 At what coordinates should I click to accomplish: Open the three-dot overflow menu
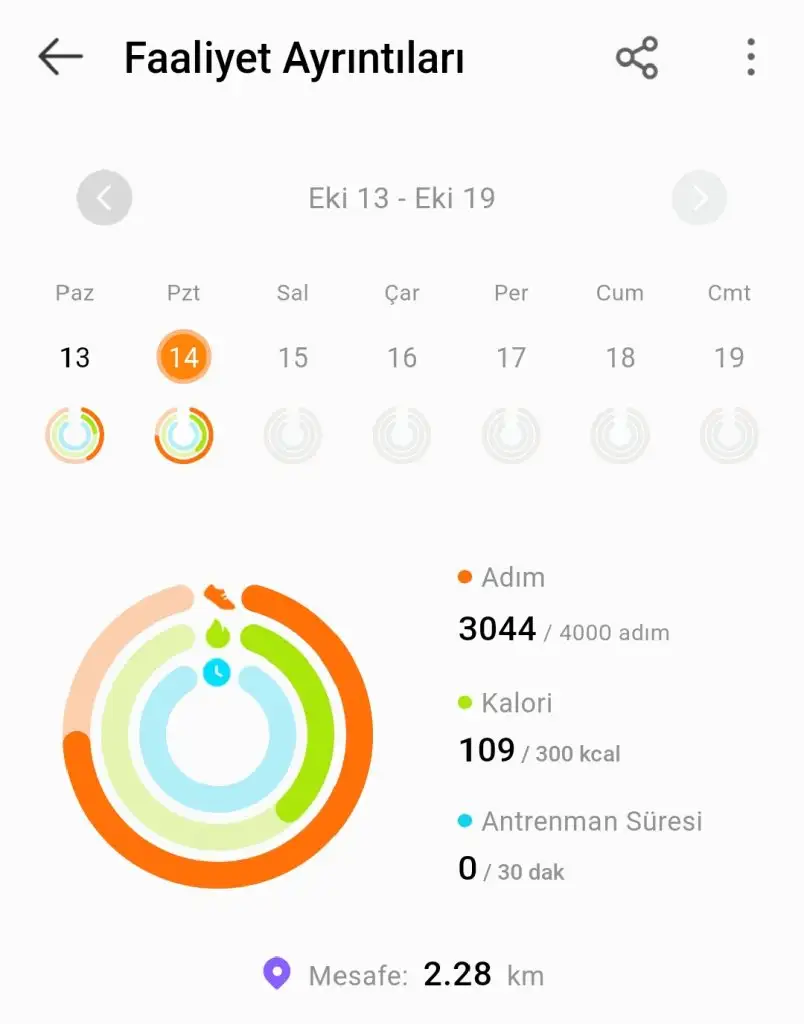tap(750, 58)
